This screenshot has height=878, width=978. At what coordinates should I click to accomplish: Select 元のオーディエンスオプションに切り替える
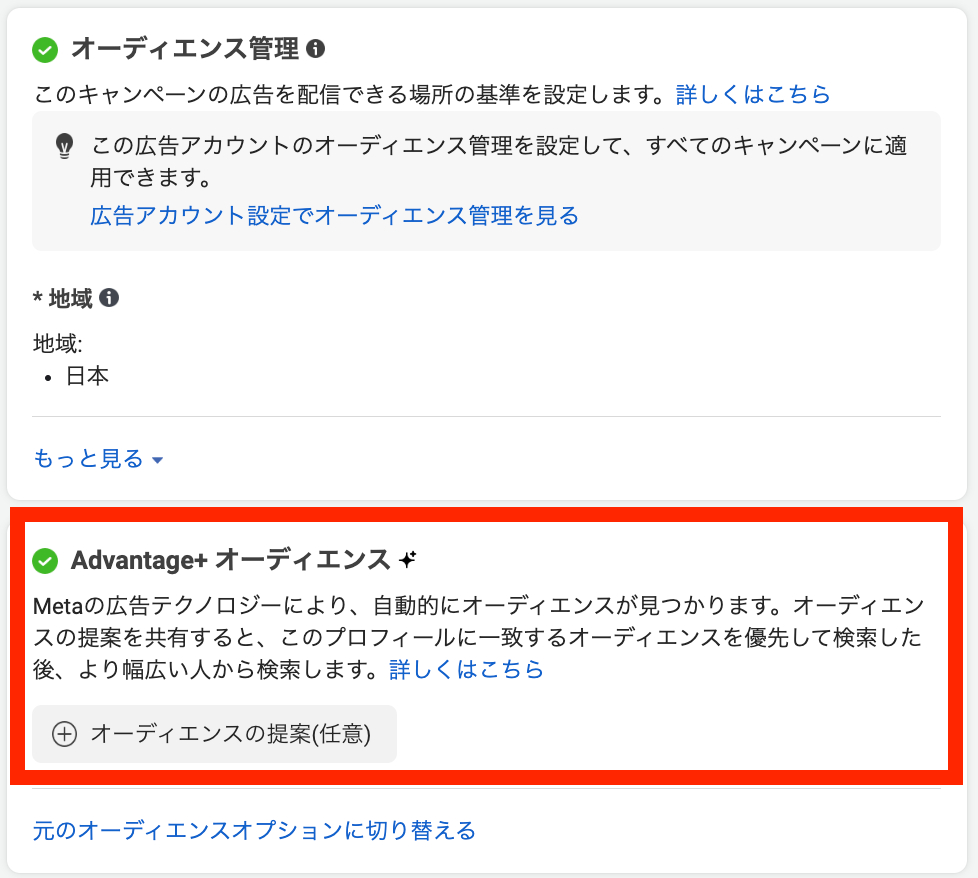pos(253,830)
